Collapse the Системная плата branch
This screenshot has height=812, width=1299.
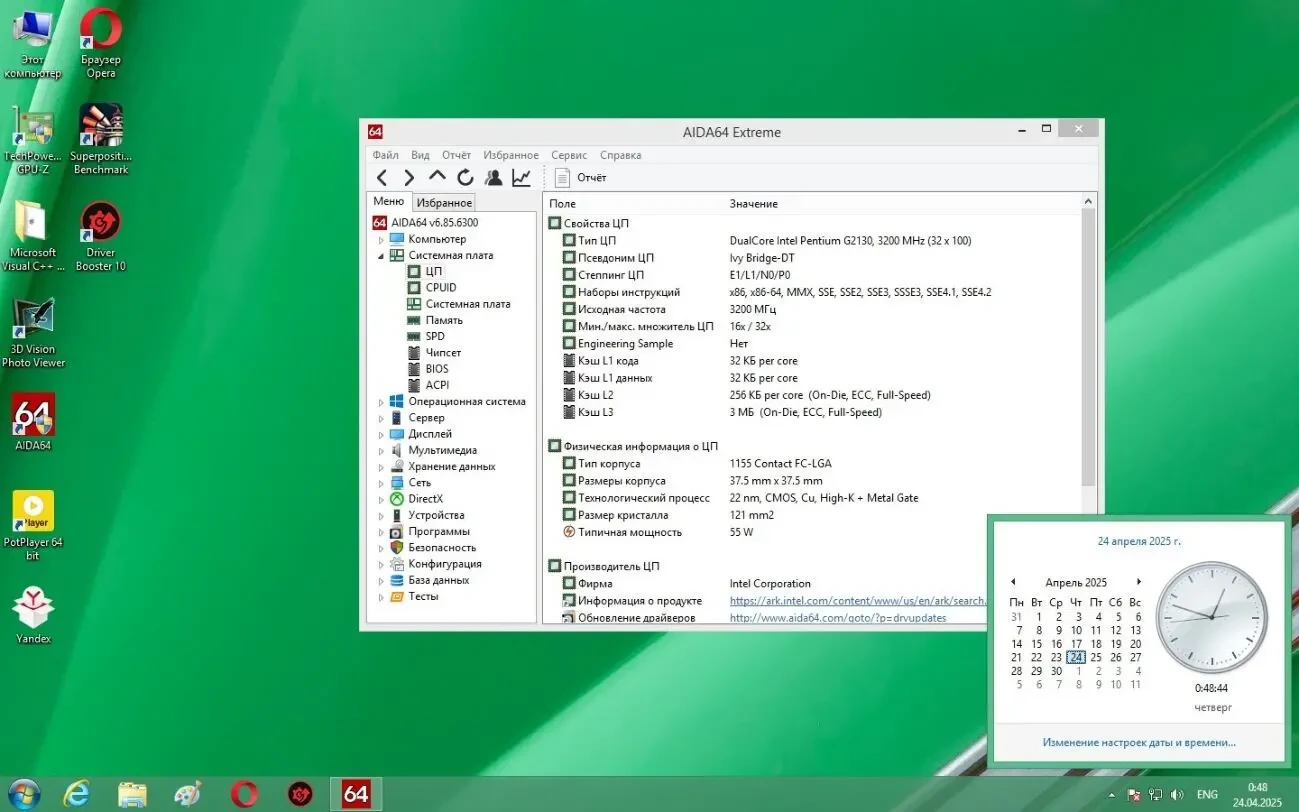point(381,255)
